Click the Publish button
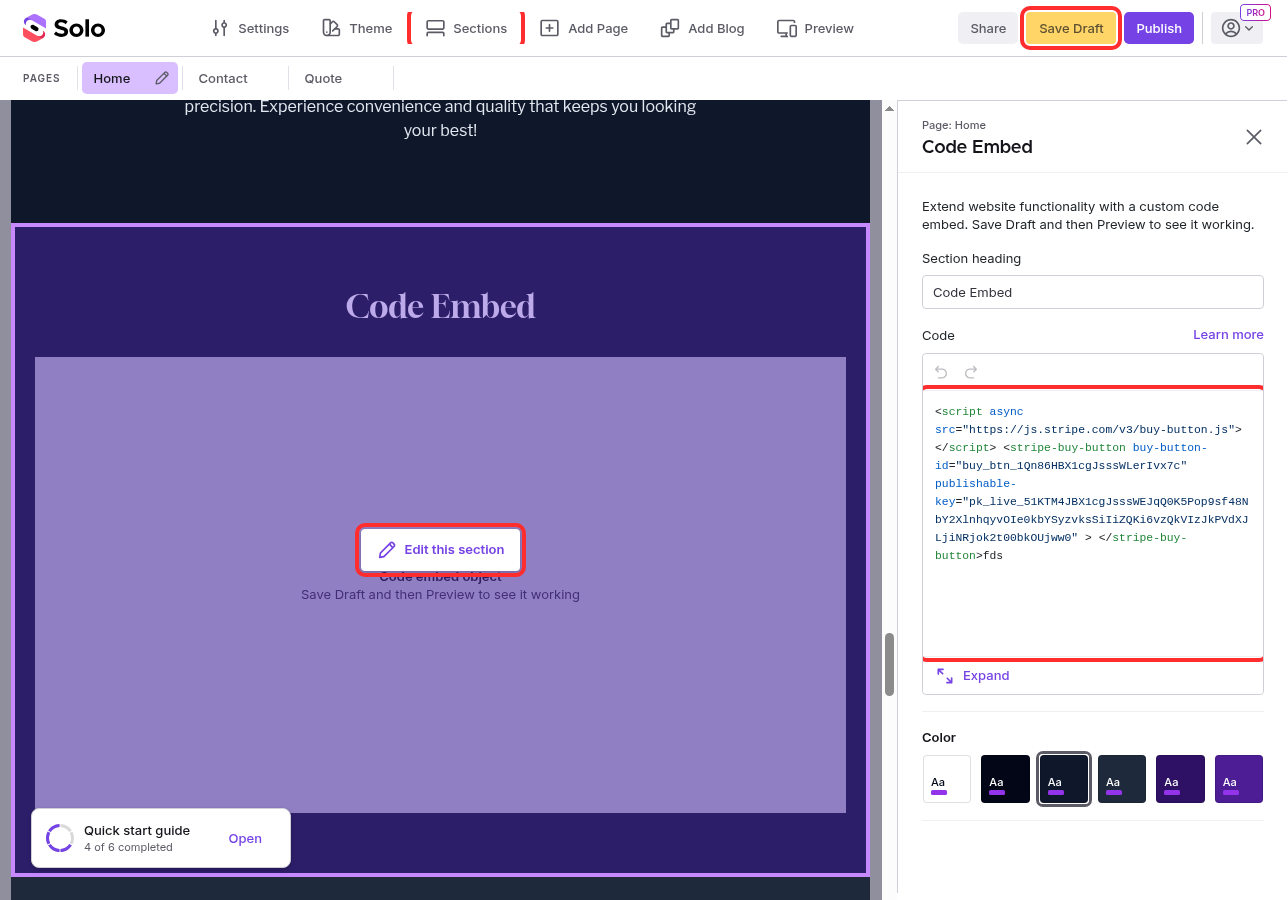1288x900 pixels. click(1159, 28)
